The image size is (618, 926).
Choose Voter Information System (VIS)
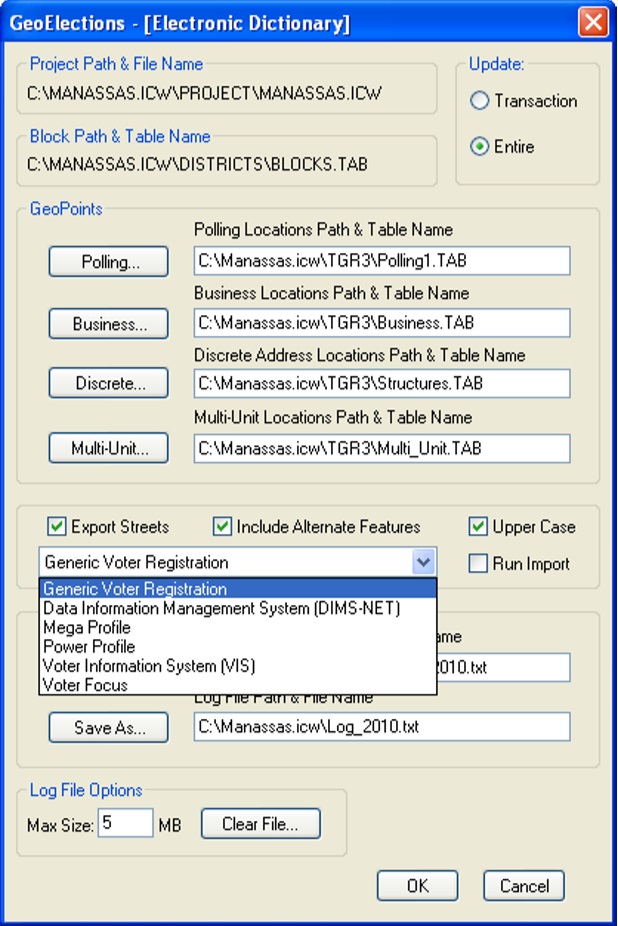(148, 666)
